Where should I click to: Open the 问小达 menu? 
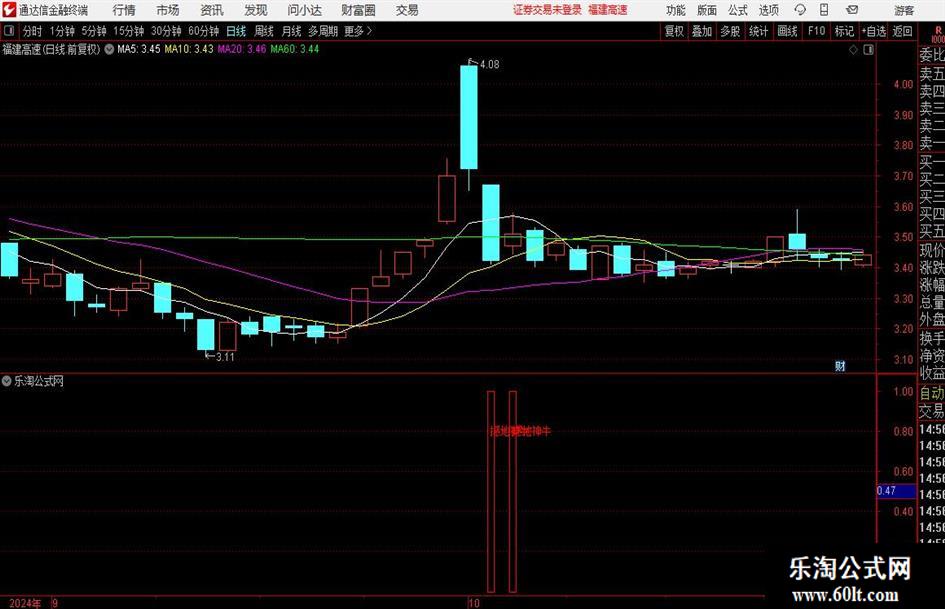point(304,10)
